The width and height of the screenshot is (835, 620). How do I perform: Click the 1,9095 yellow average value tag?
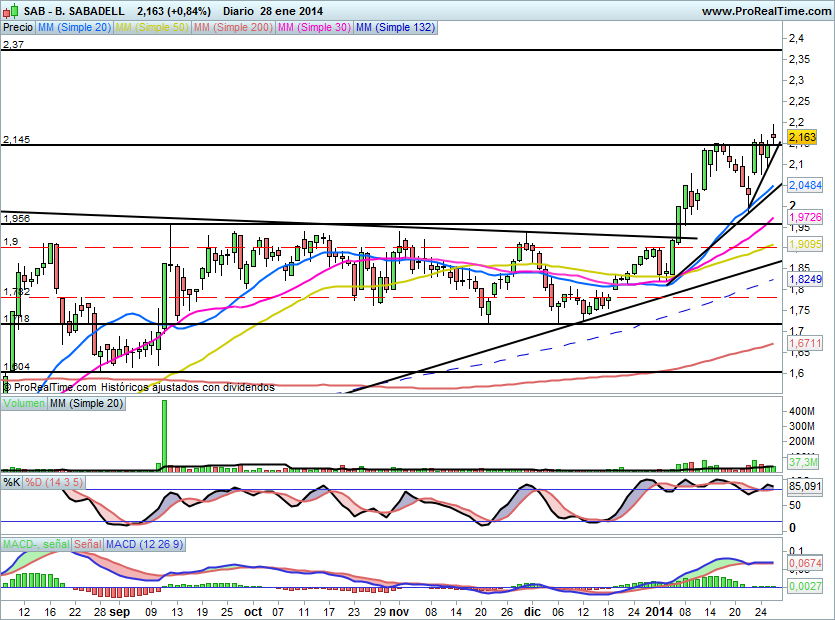click(805, 244)
